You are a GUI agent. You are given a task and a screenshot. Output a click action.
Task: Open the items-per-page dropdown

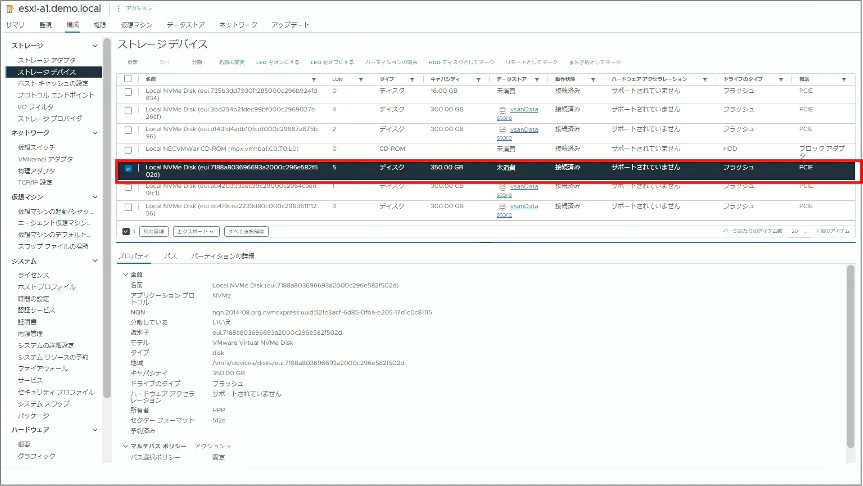799,231
